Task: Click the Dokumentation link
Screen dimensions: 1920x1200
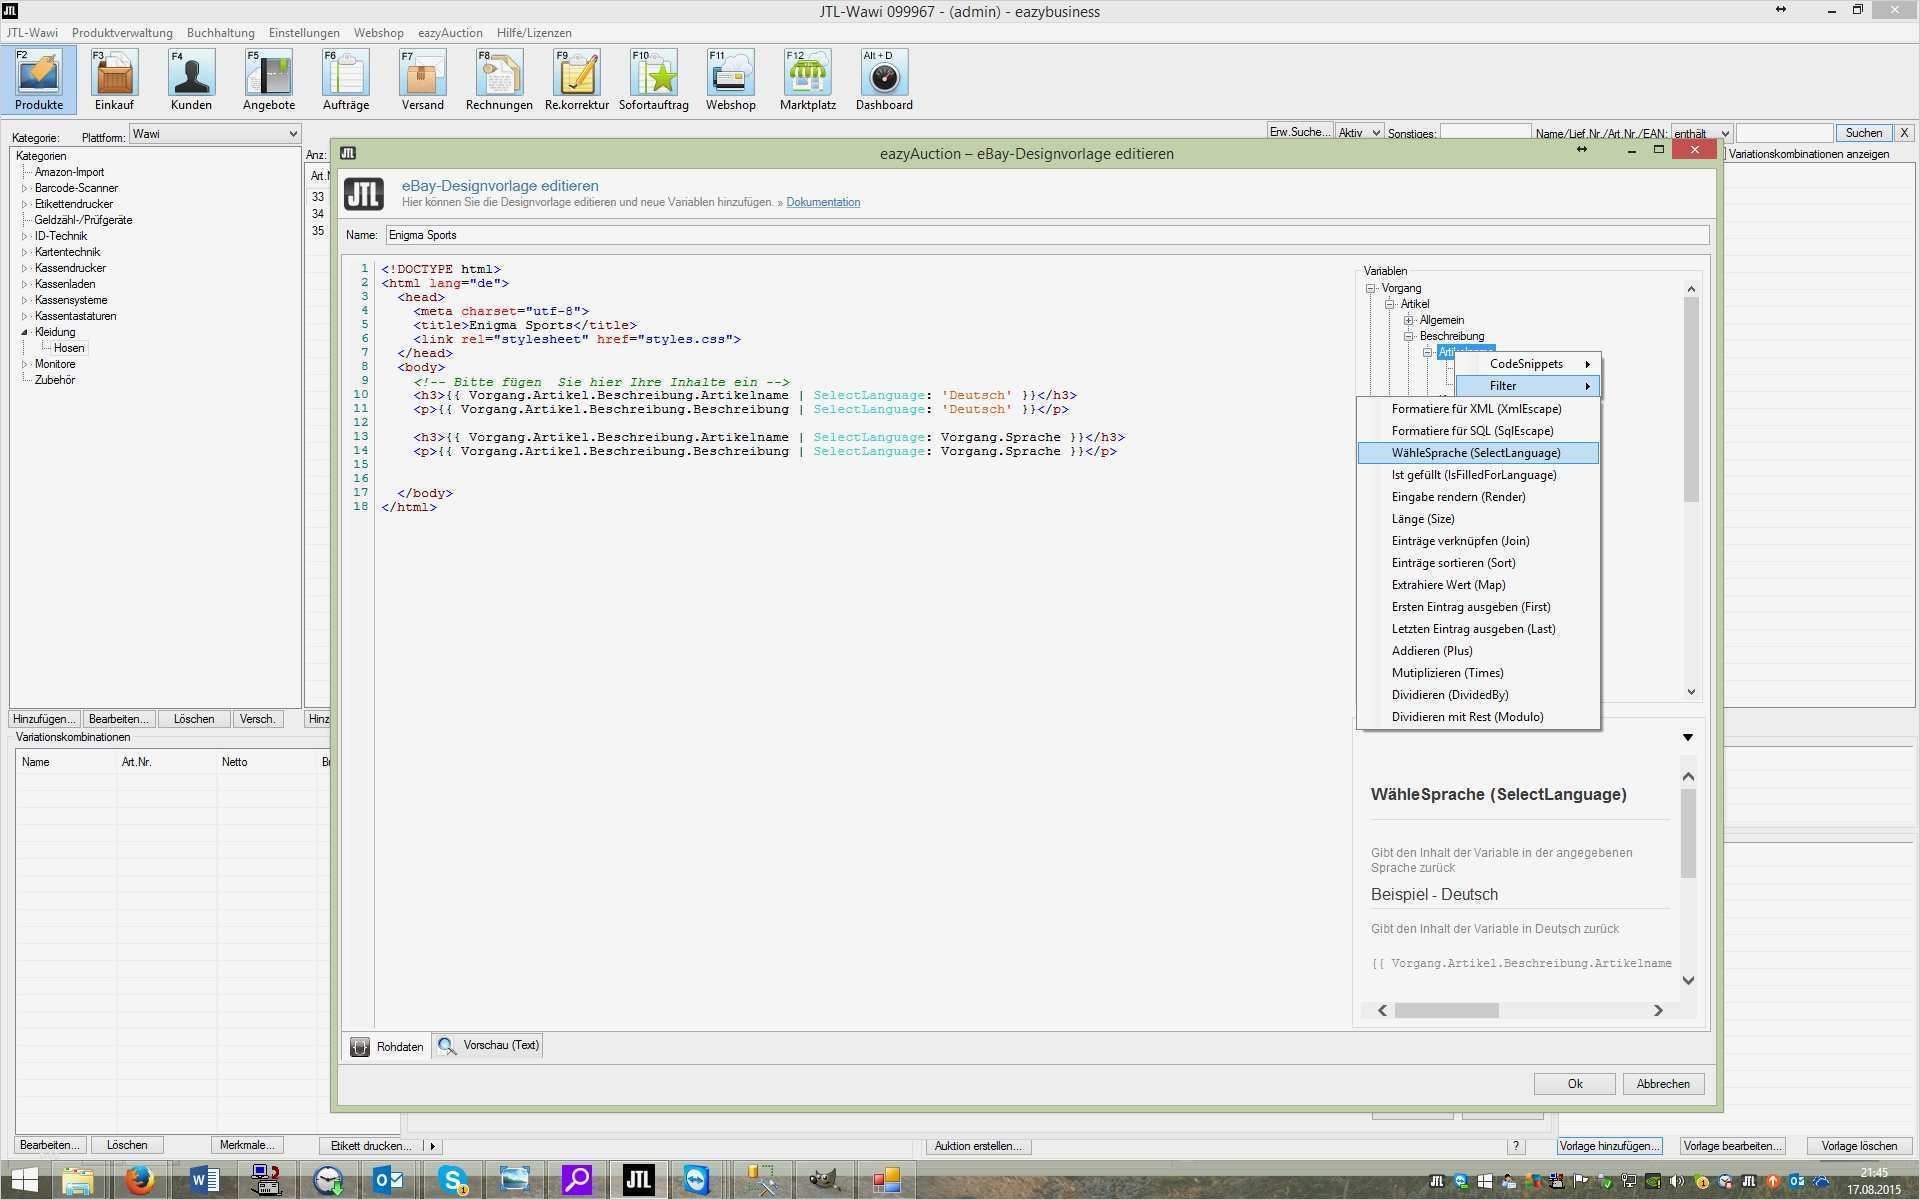Action: coord(822,202)
